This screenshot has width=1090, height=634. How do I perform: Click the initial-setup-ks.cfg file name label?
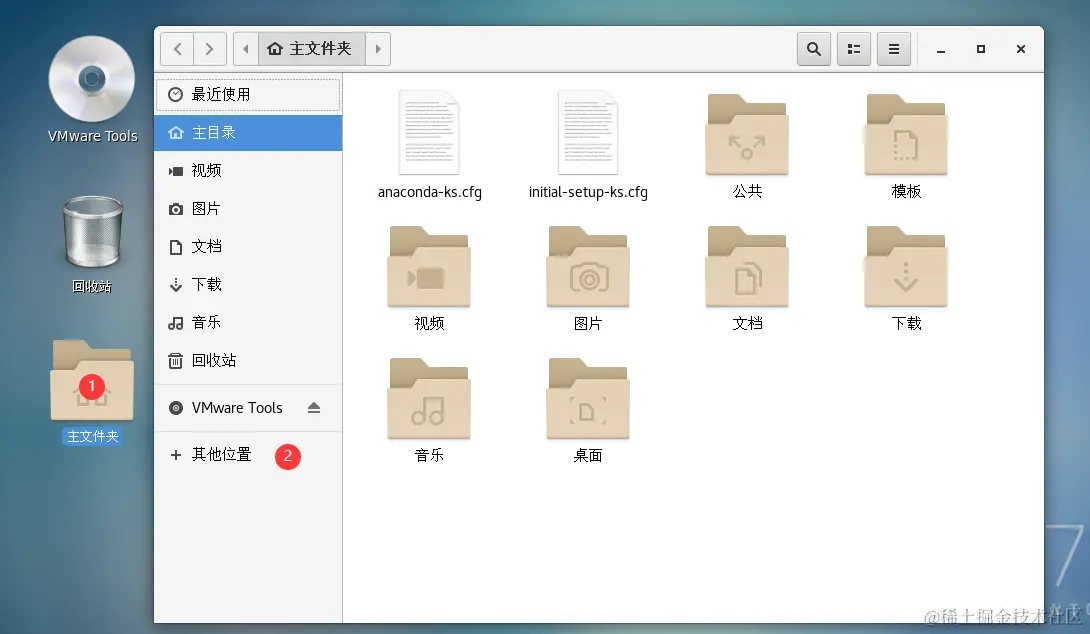tap(588, 192)
